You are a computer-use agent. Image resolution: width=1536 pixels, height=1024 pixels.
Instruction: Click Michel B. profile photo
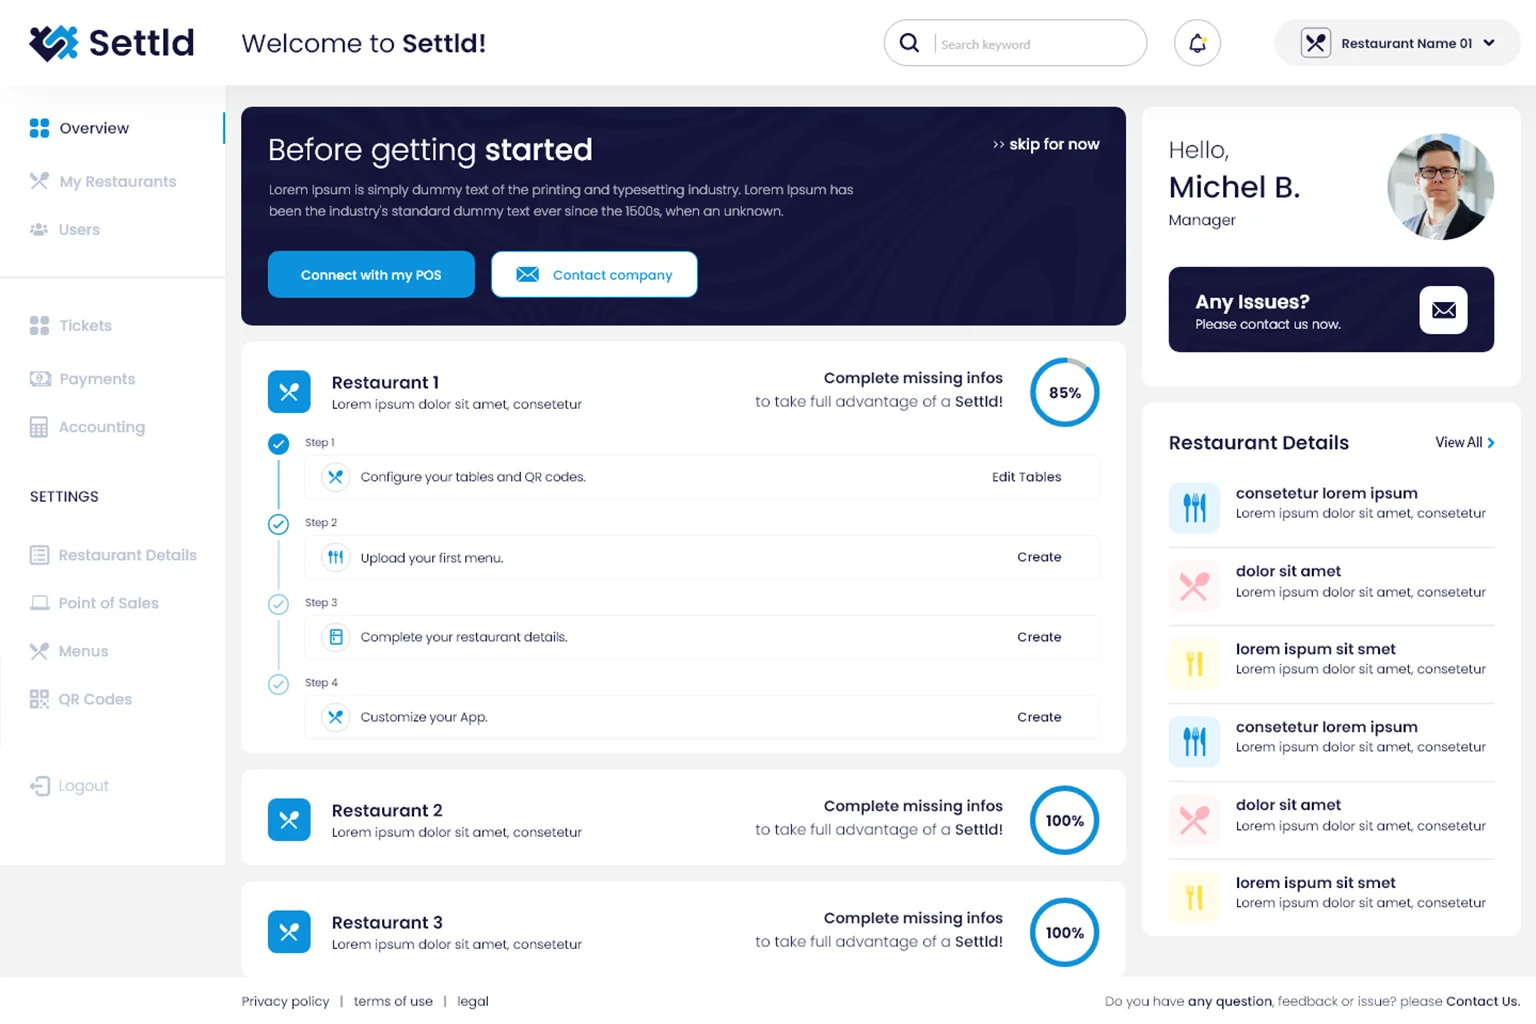1440,187
